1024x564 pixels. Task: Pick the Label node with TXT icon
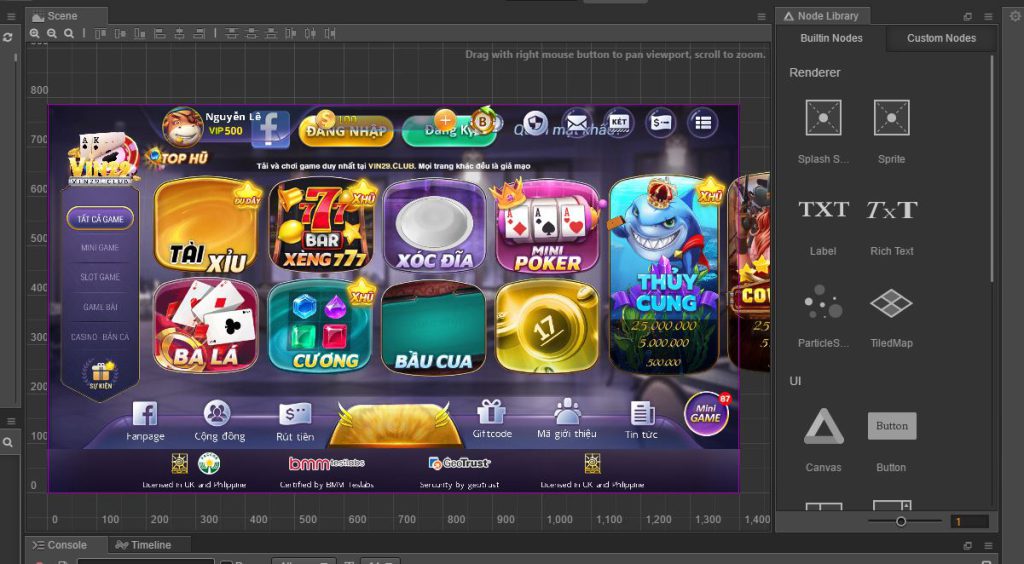823,210
